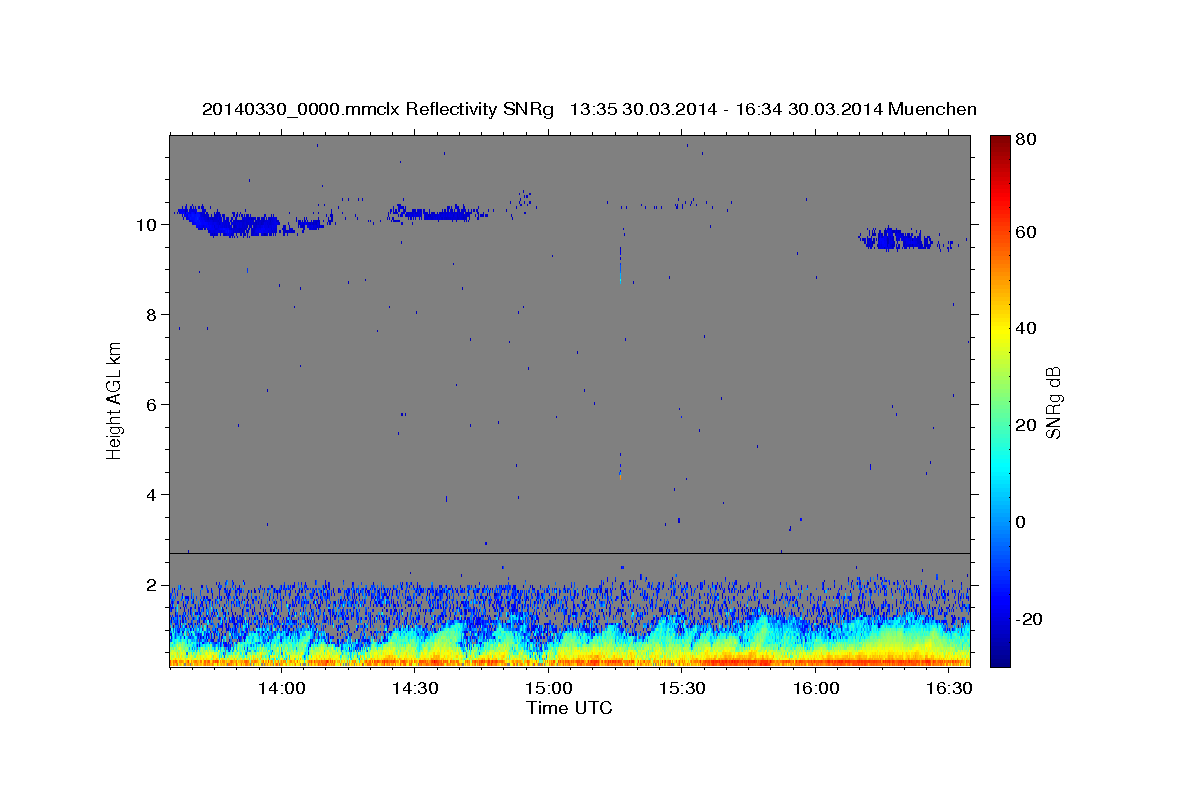This screenshot has width=1200, height=800.
Task: Click the 'SNRg dB' colorbar label
Action: [1053, 400]
